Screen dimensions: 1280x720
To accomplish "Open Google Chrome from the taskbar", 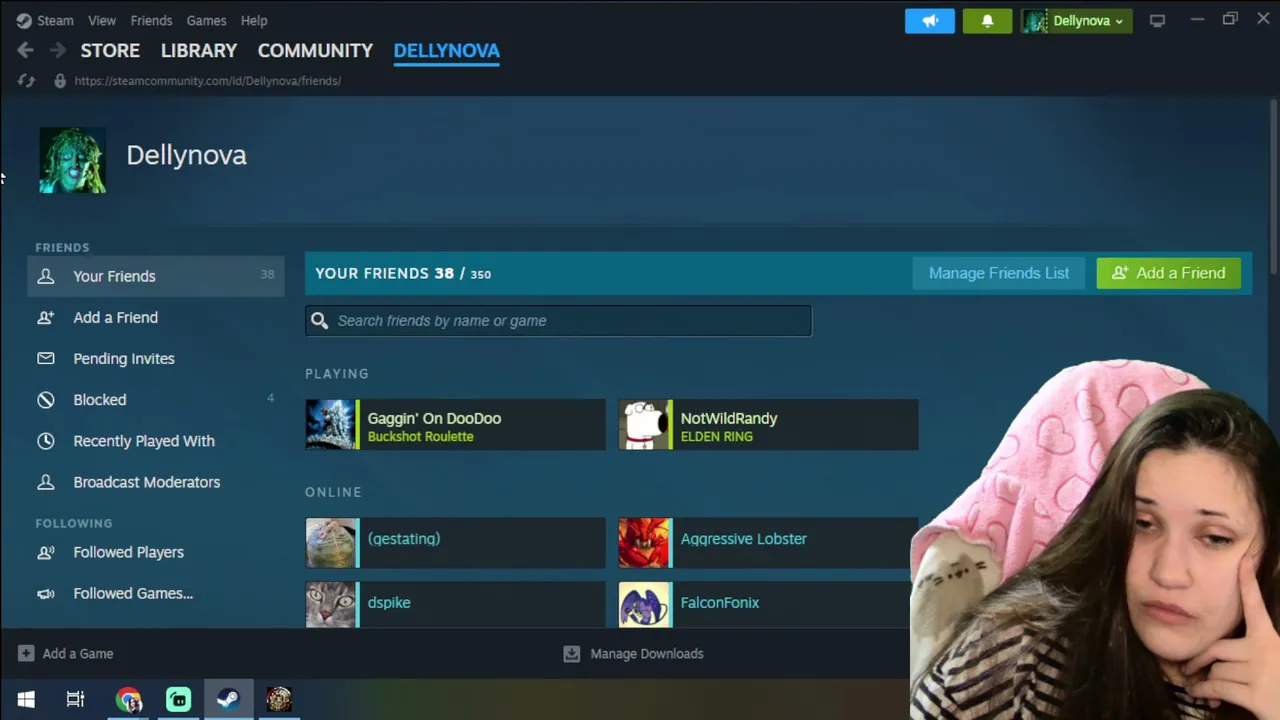I will pyautogui.click(x=128, y=699).
